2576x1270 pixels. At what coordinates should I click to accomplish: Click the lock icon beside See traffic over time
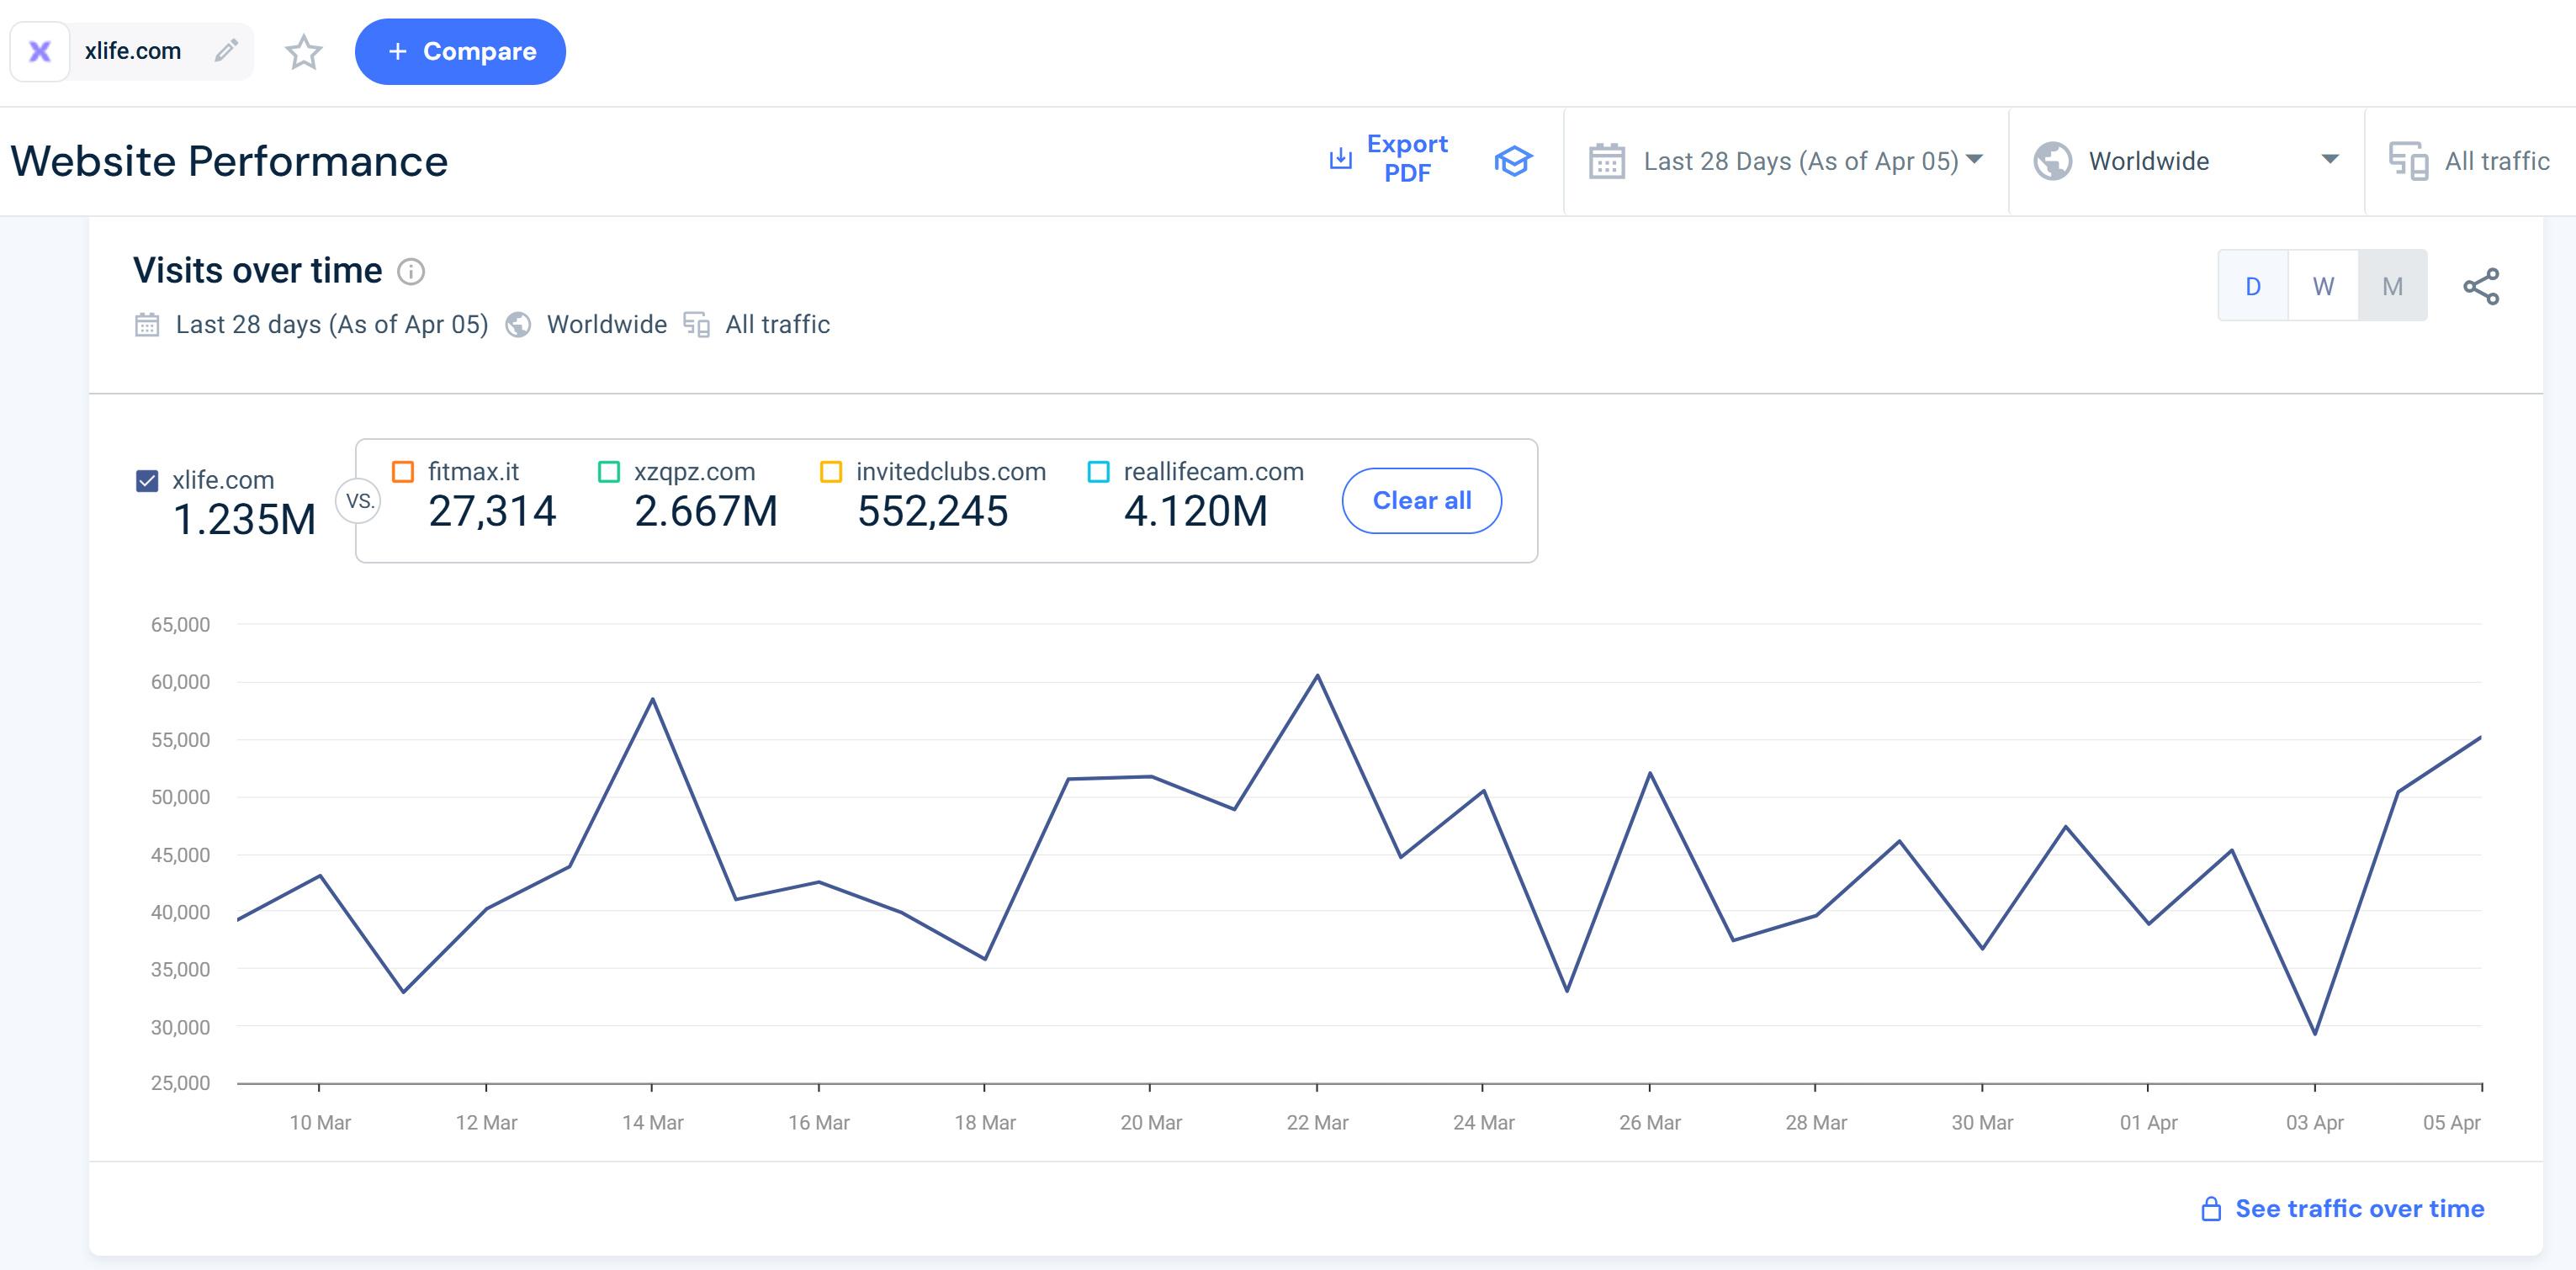coord(2211,1209)
